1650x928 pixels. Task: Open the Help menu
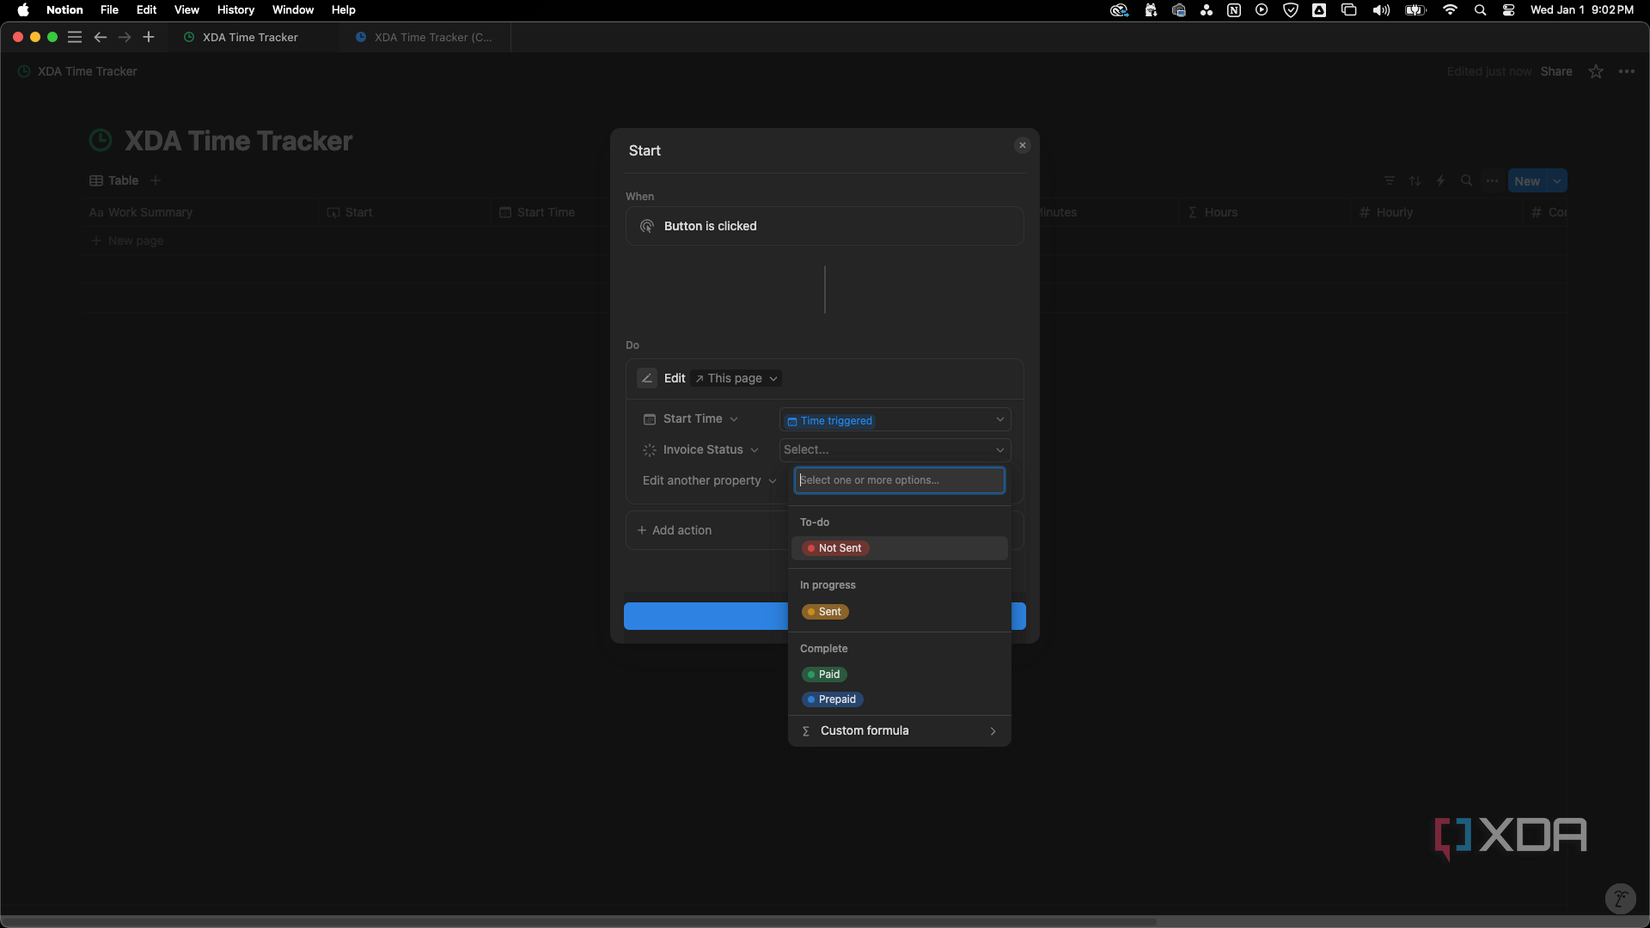pos(343,10)
